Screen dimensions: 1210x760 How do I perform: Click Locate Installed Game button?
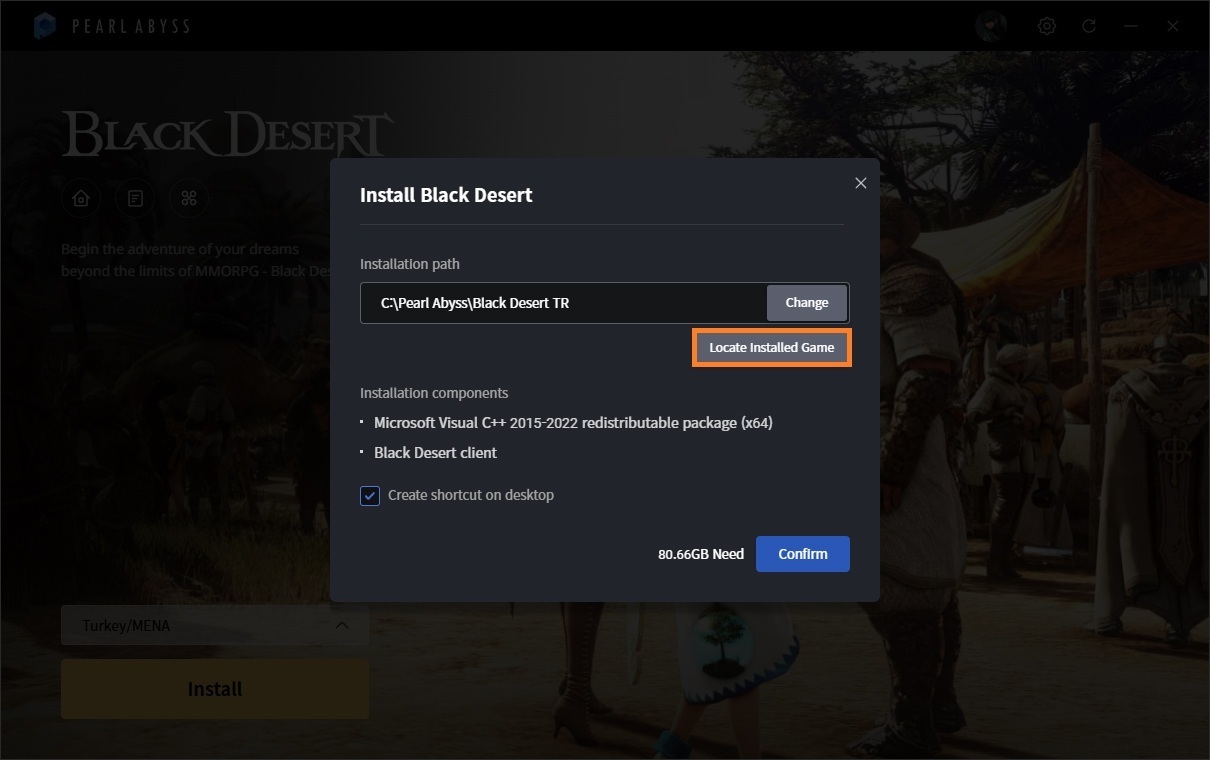772,348
